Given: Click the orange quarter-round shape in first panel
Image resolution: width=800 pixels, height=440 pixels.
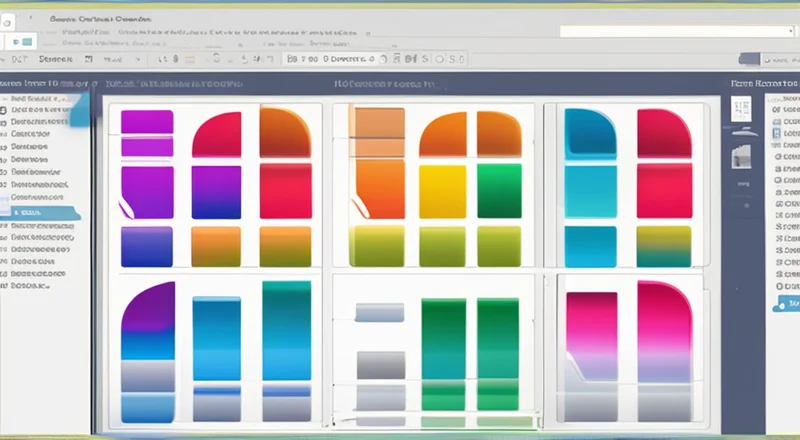Looking at the screenshot, I should coord(285,132).
